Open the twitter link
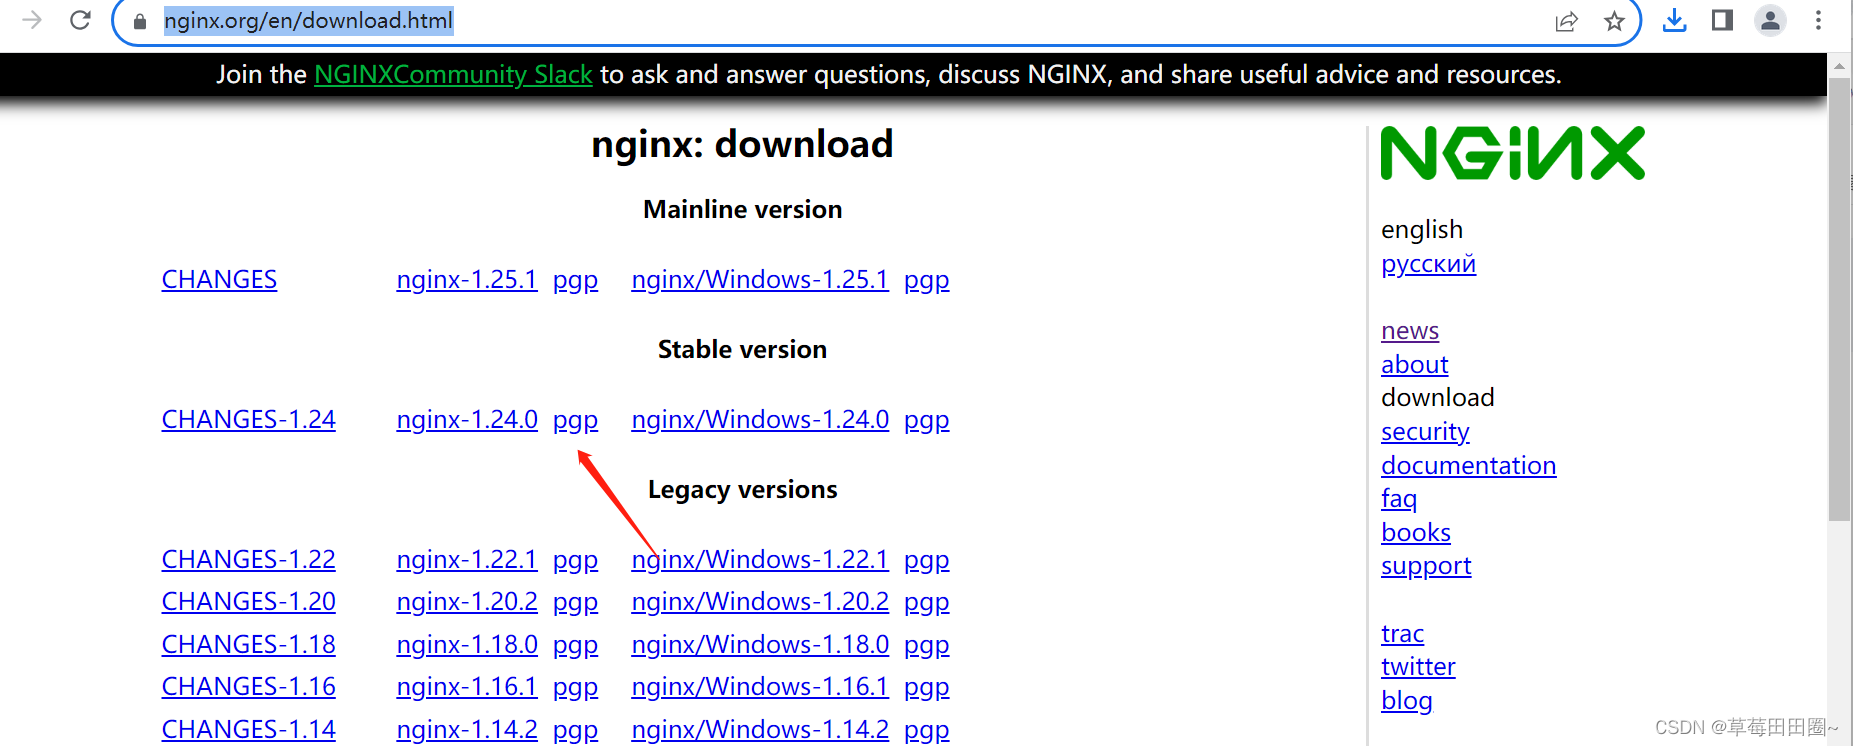Image resolution: width=1853 pixels, height=746 pixels. (x=1418, y=667)
